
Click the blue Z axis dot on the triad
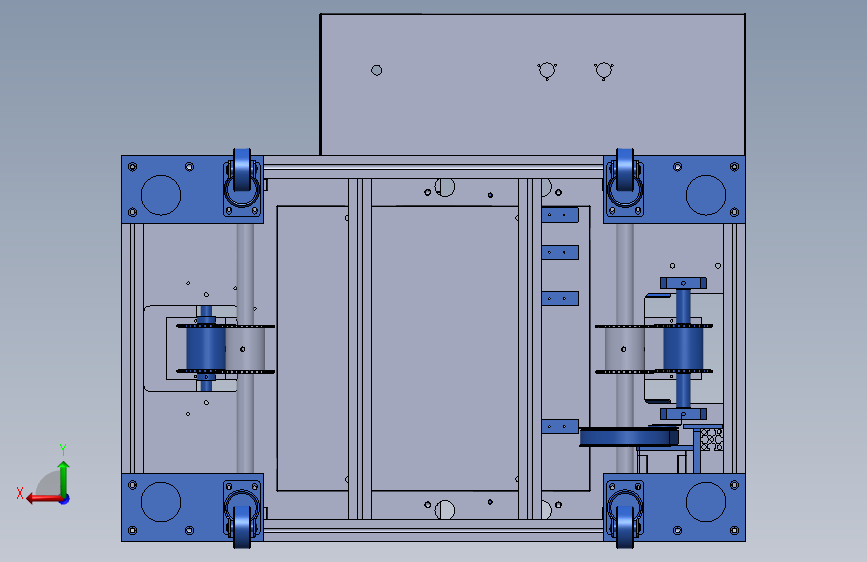coord(65,499)
